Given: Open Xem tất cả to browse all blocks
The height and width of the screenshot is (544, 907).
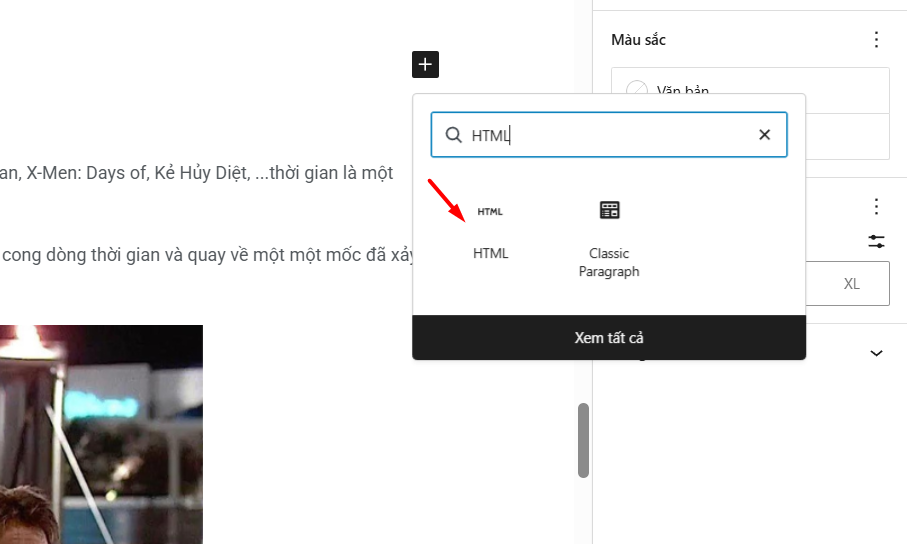Looking at the screenshot, I should (609, 337).
